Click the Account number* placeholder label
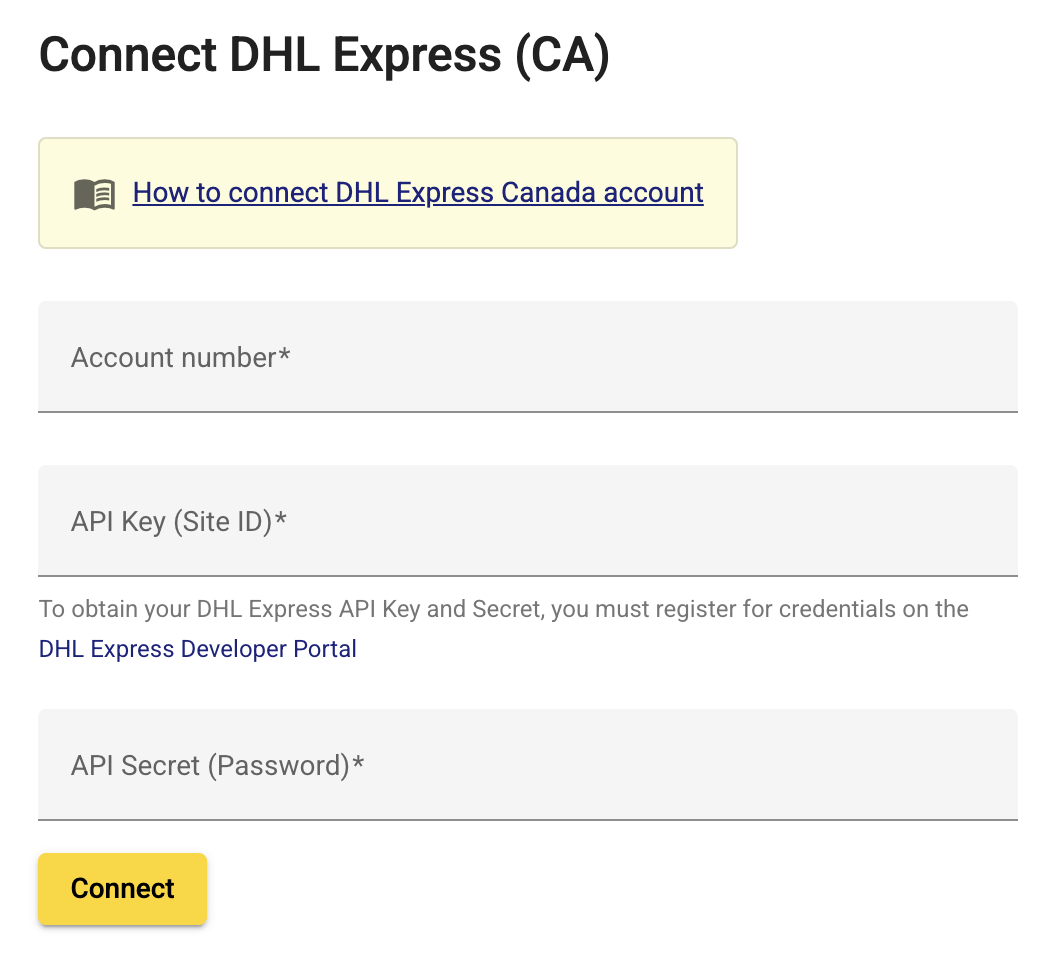1060x958 pixels. pyautogui.click(x=180, y=358)
